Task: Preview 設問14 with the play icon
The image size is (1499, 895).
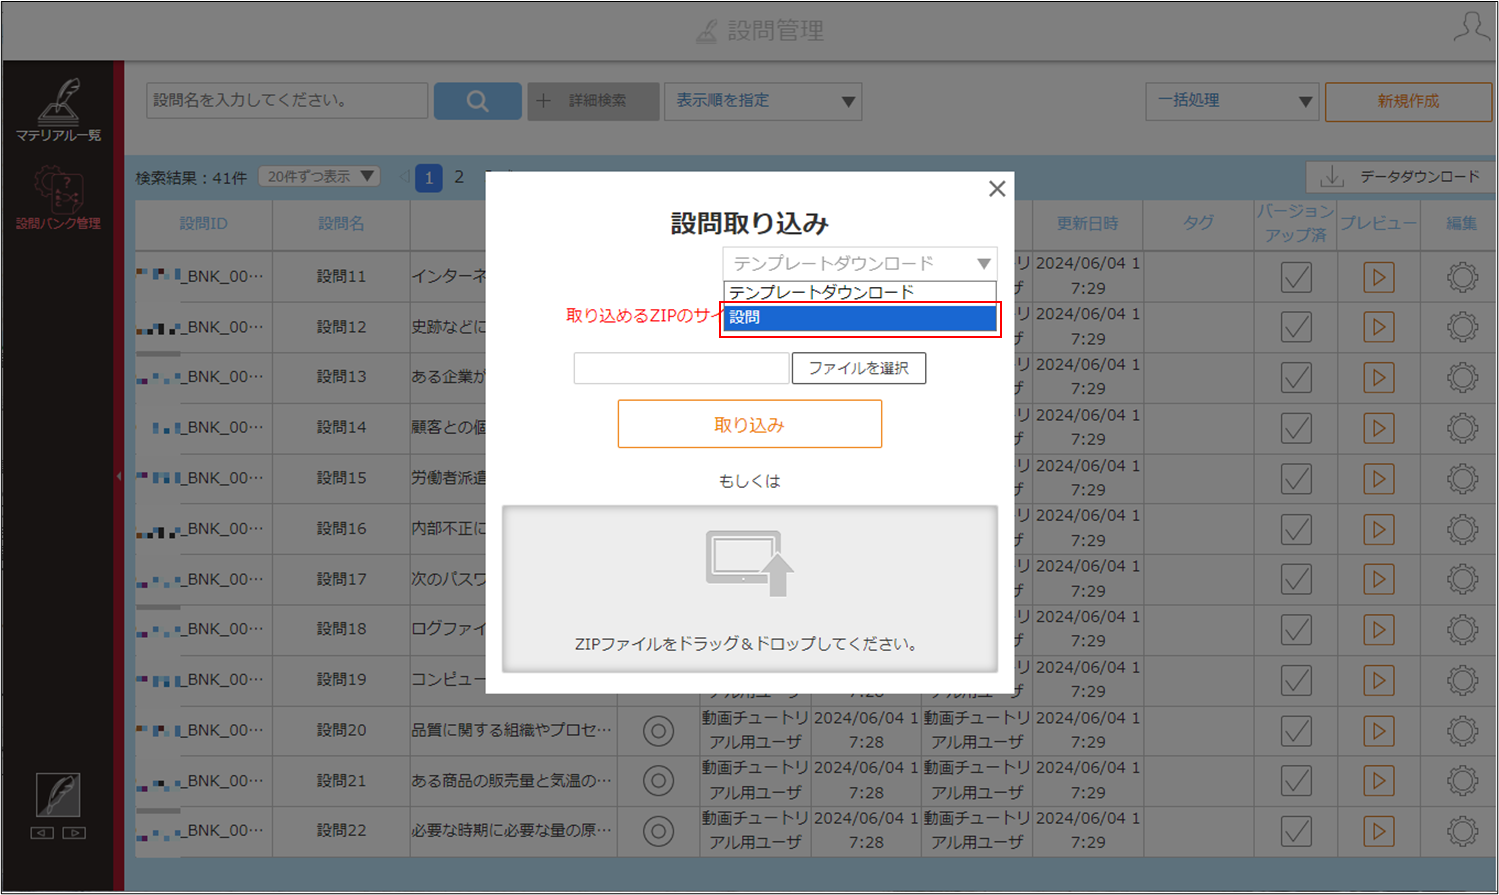Action: point(1379,428)
